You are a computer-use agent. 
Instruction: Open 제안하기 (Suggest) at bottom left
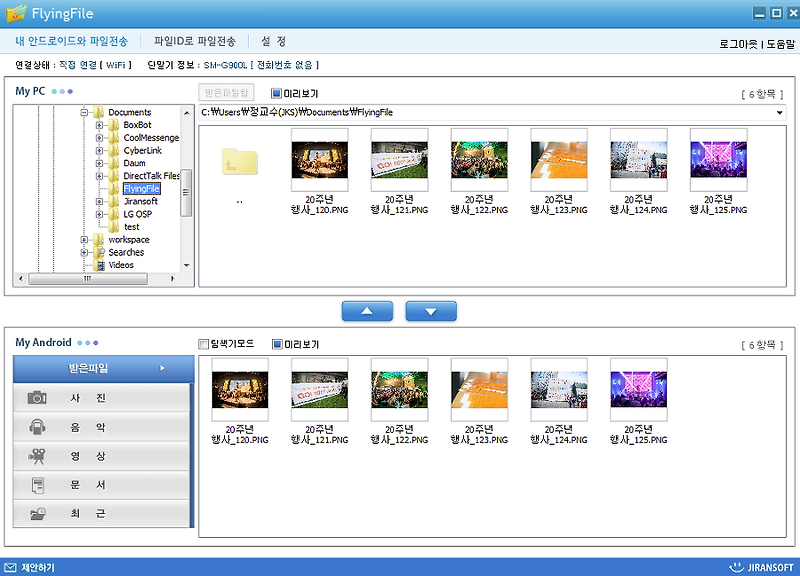[38, 565]
